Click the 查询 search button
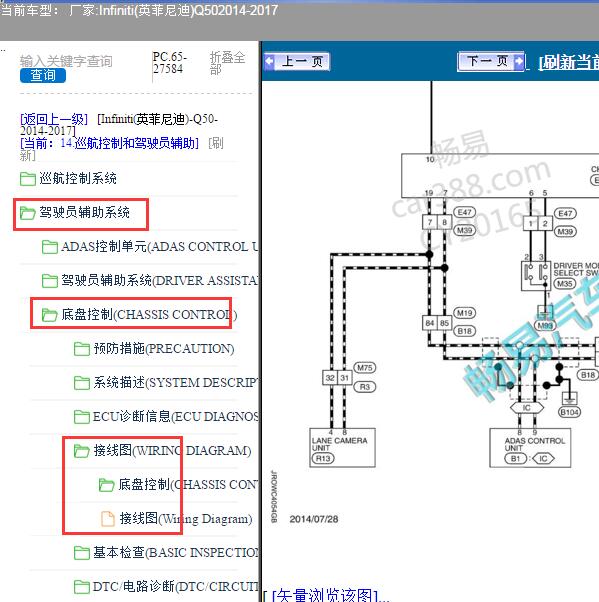599x602 pixels. 43,75
